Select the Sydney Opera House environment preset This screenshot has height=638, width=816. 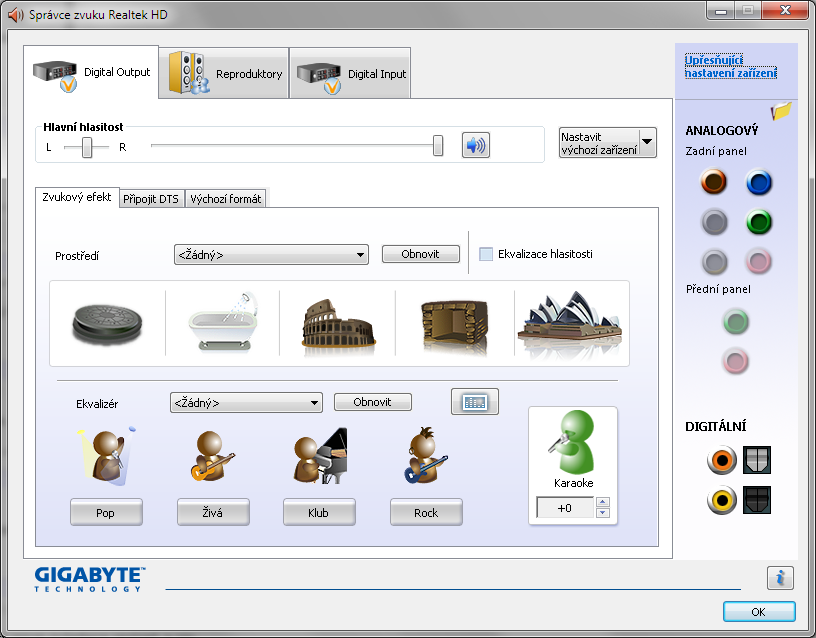click(571, 323)
